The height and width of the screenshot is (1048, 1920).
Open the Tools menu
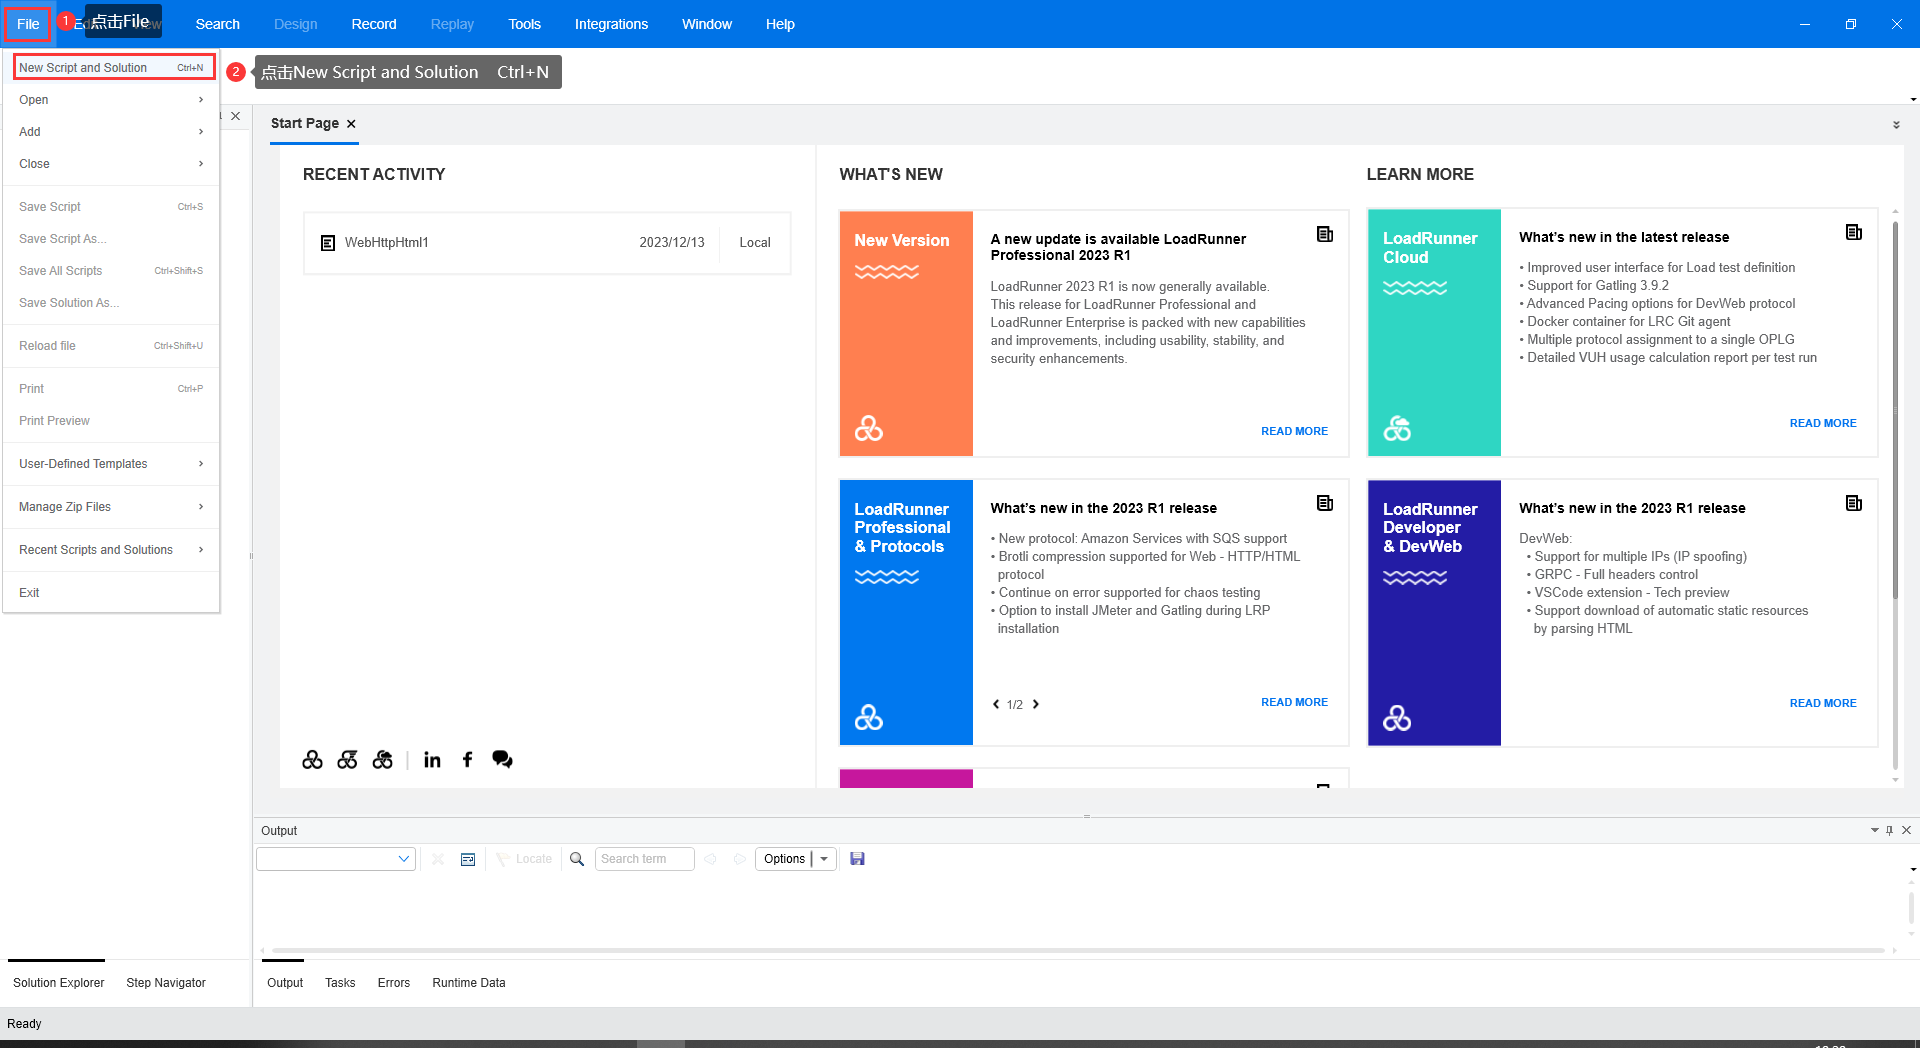point(524,24)
